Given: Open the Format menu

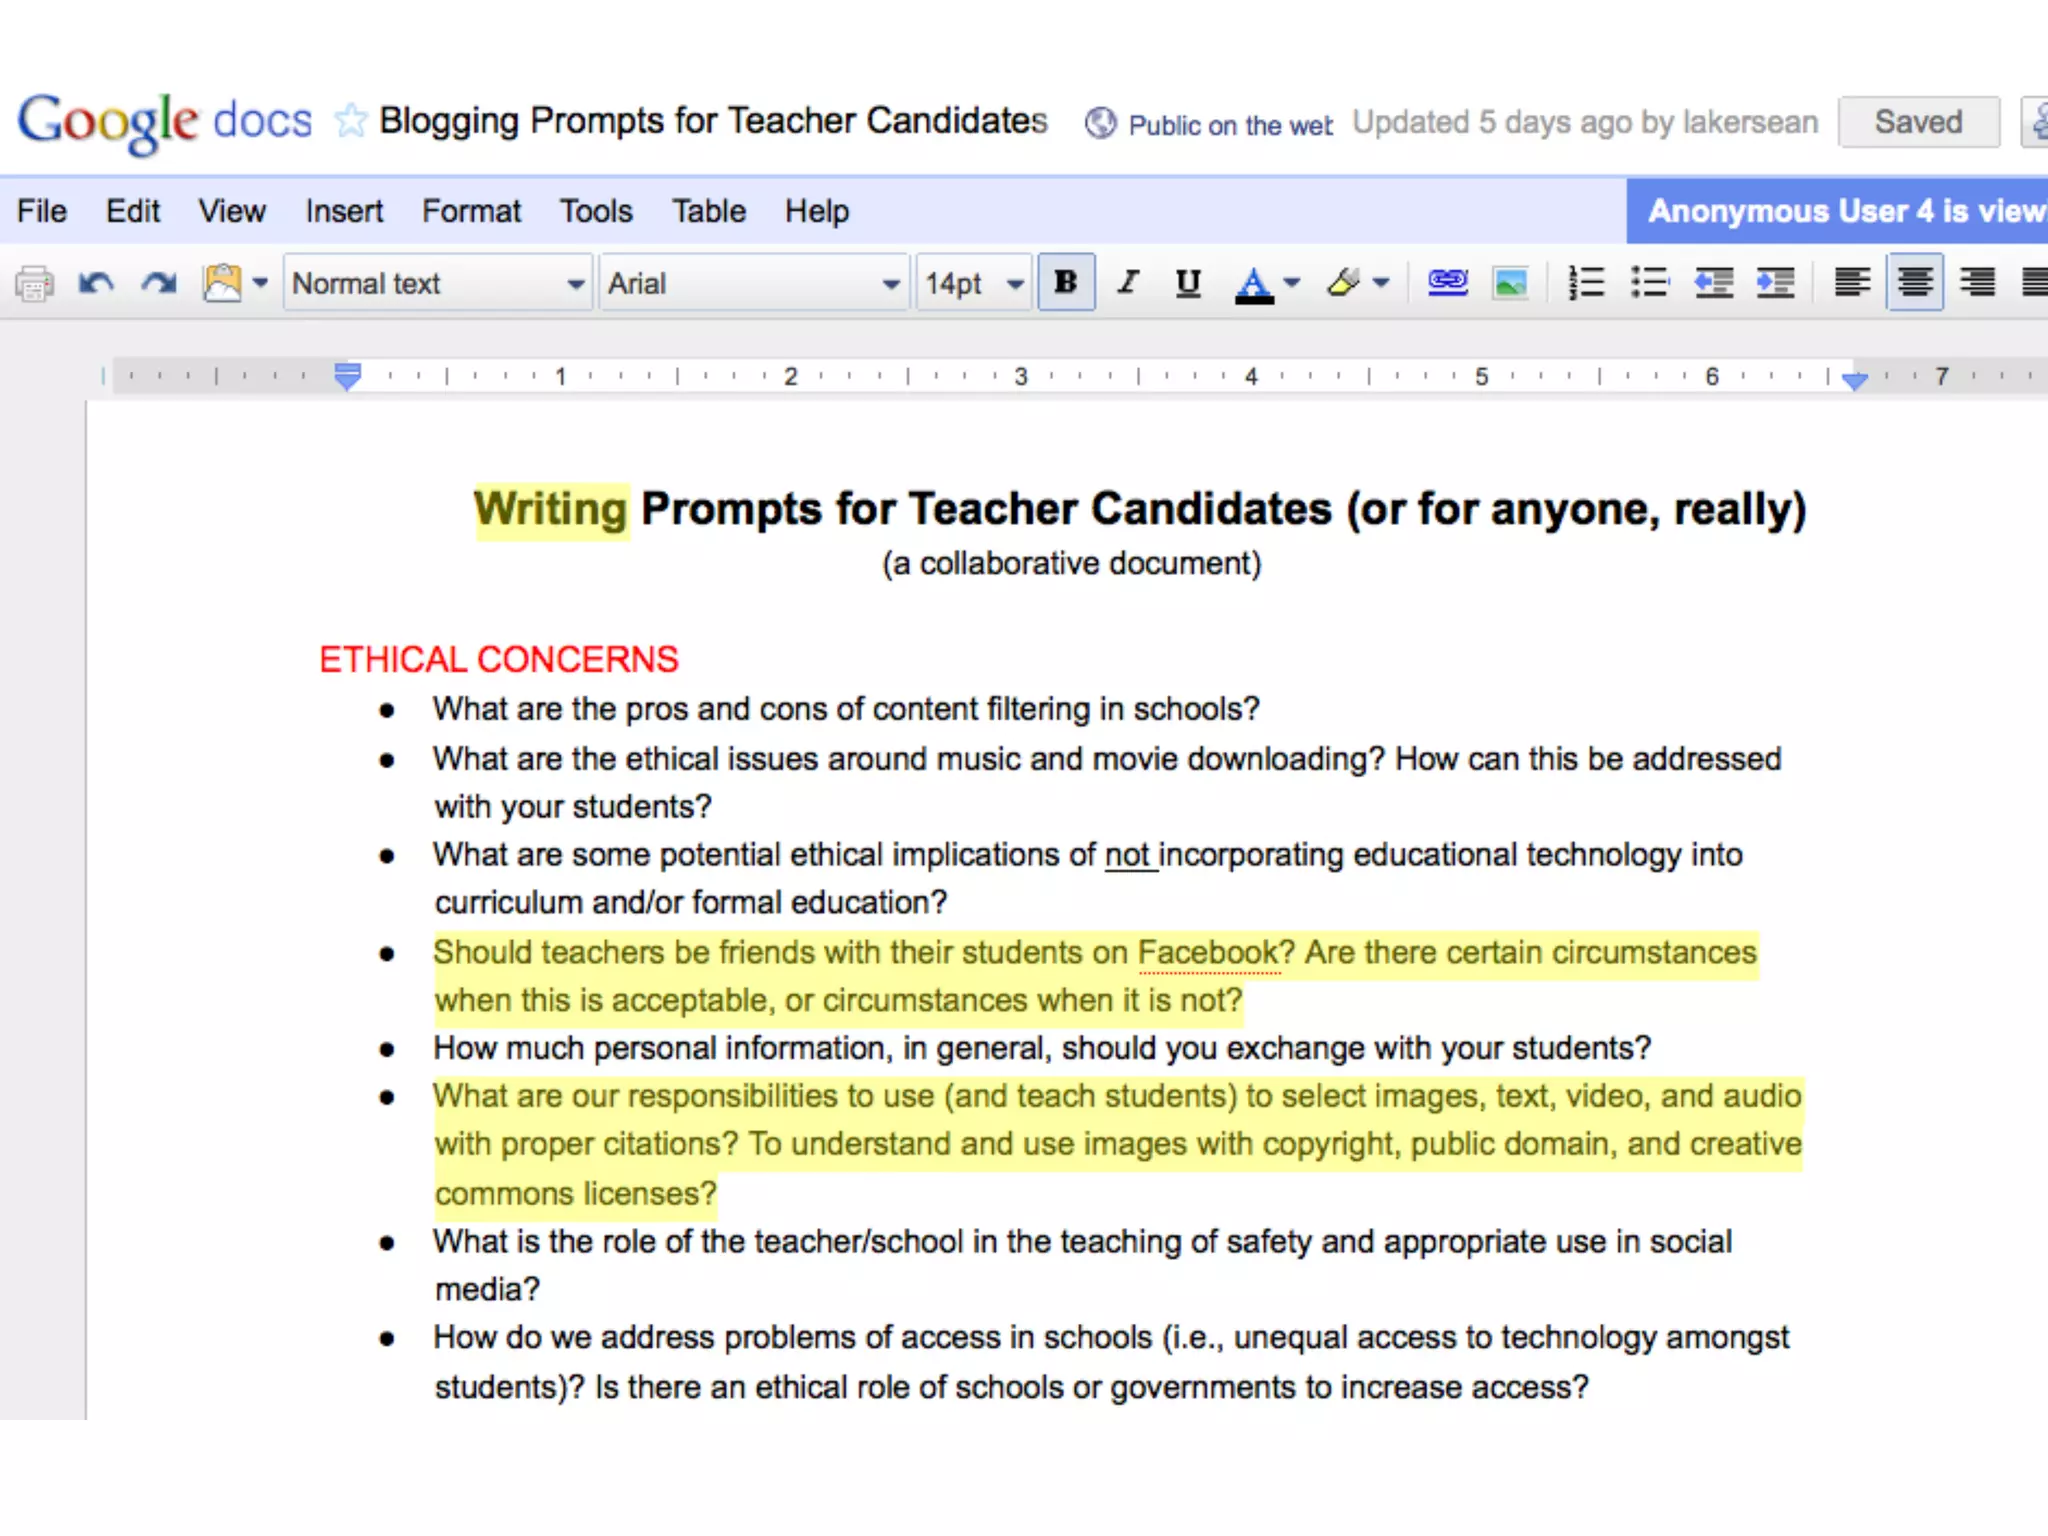Looking at the screenshot, I should 471,211.
